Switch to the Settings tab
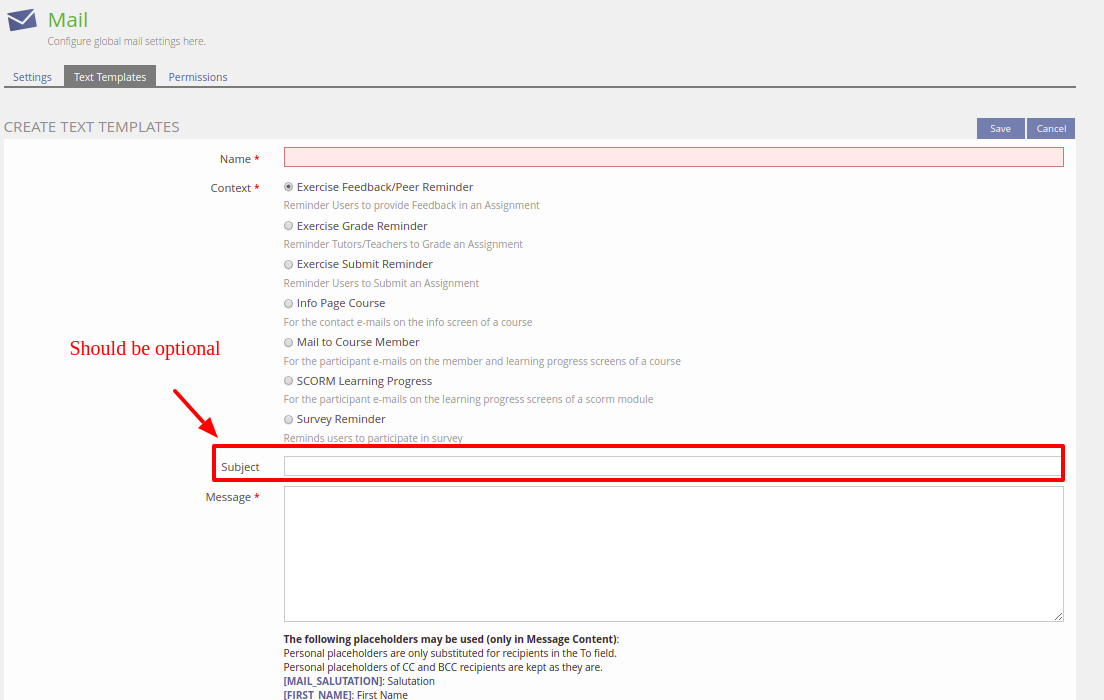Viewport: 1104px width, 700px height. point(32,77)
